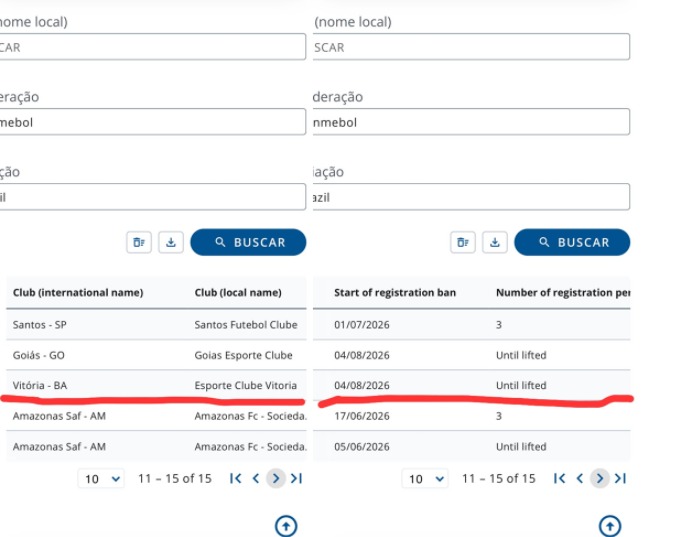This screenshot has height=537, width=675.
Task: Click '11 – 15 of 15' text right panel
Action: (499, 478)
